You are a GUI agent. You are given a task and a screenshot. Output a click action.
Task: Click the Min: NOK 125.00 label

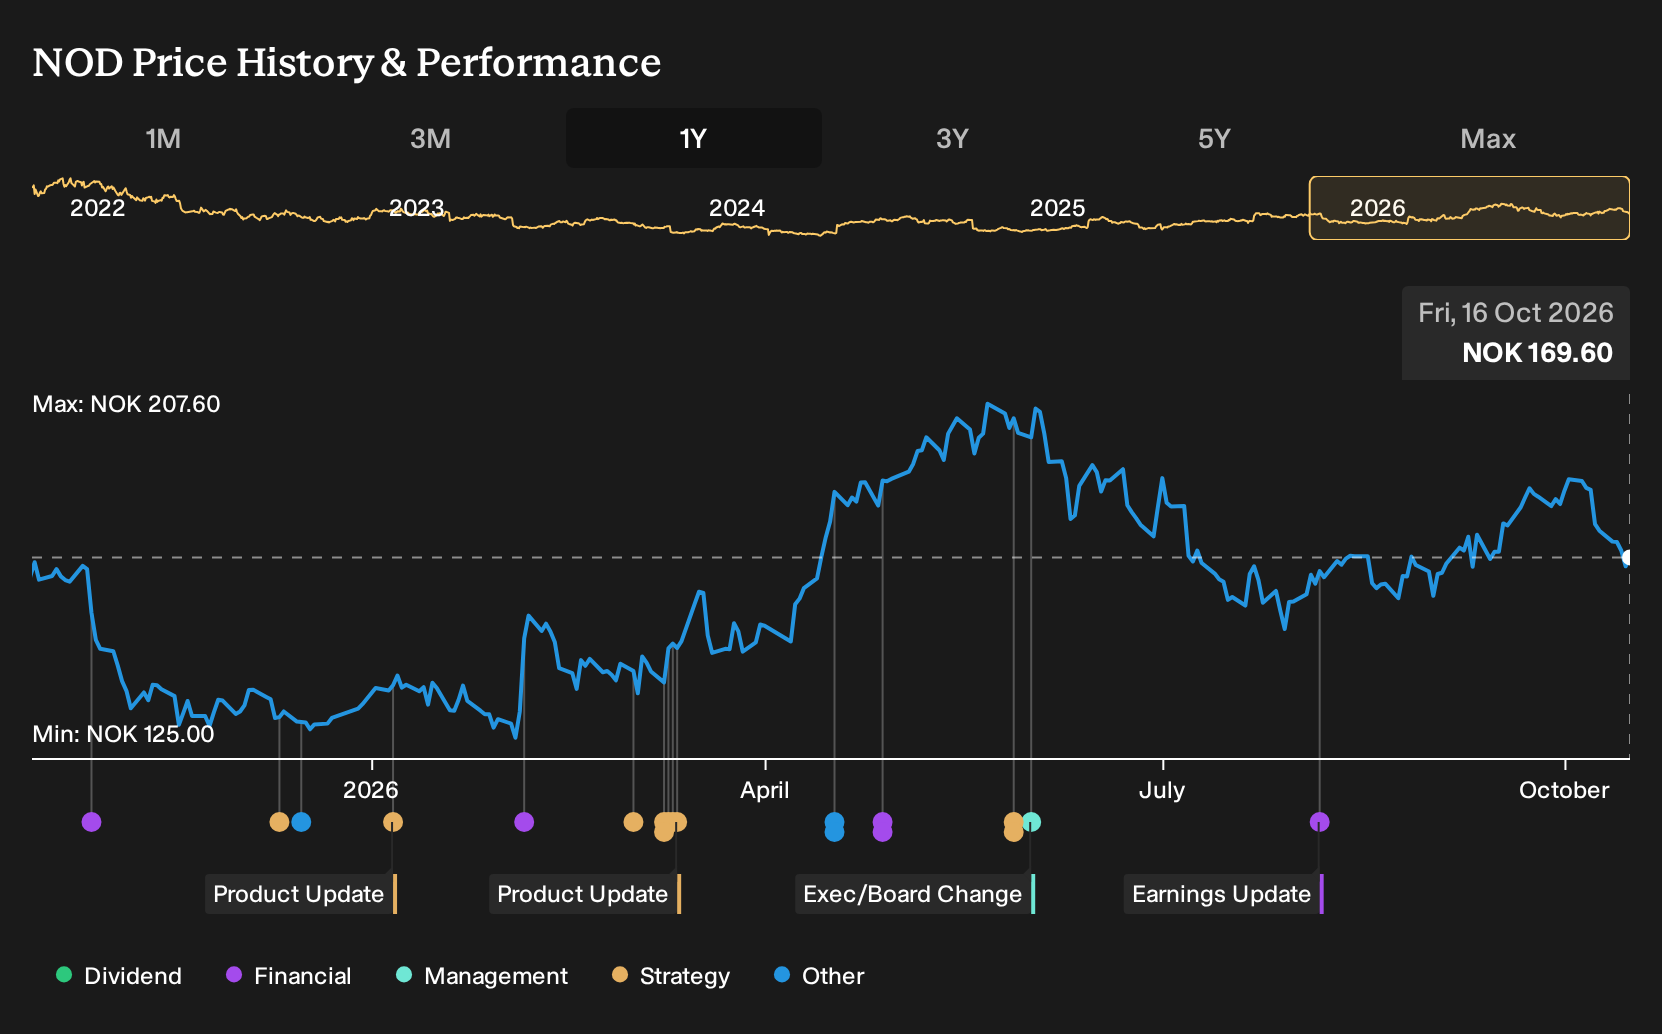pos(123,734)
